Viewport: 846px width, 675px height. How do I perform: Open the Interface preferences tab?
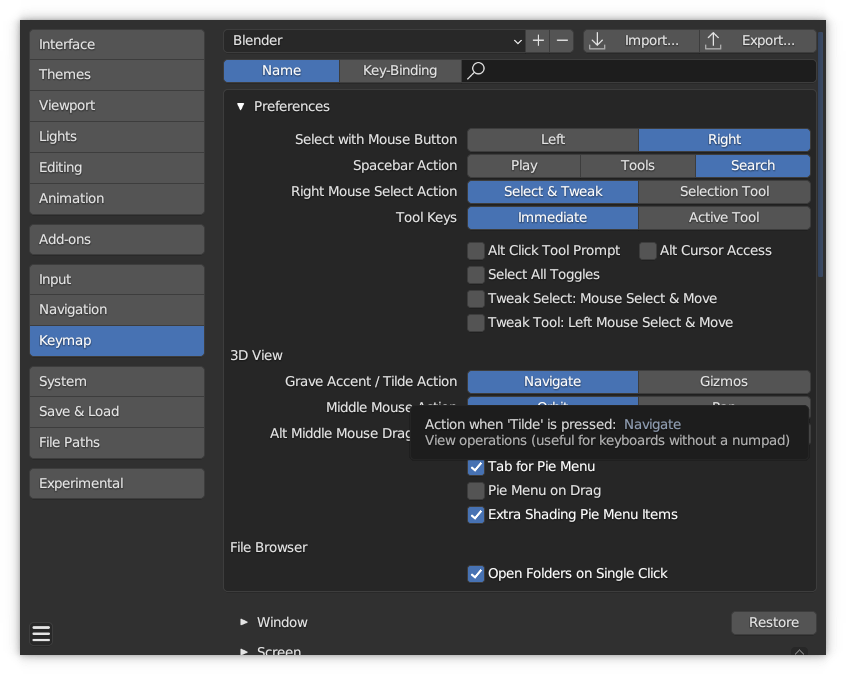(x=117, y=44)
